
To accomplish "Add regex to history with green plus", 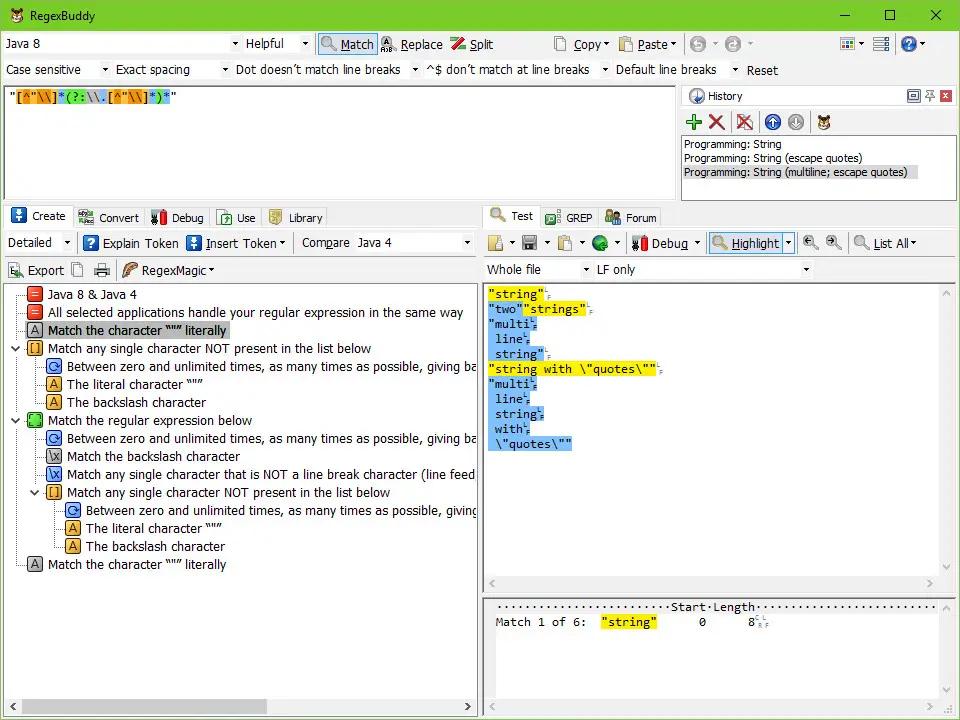I will 694,122.
